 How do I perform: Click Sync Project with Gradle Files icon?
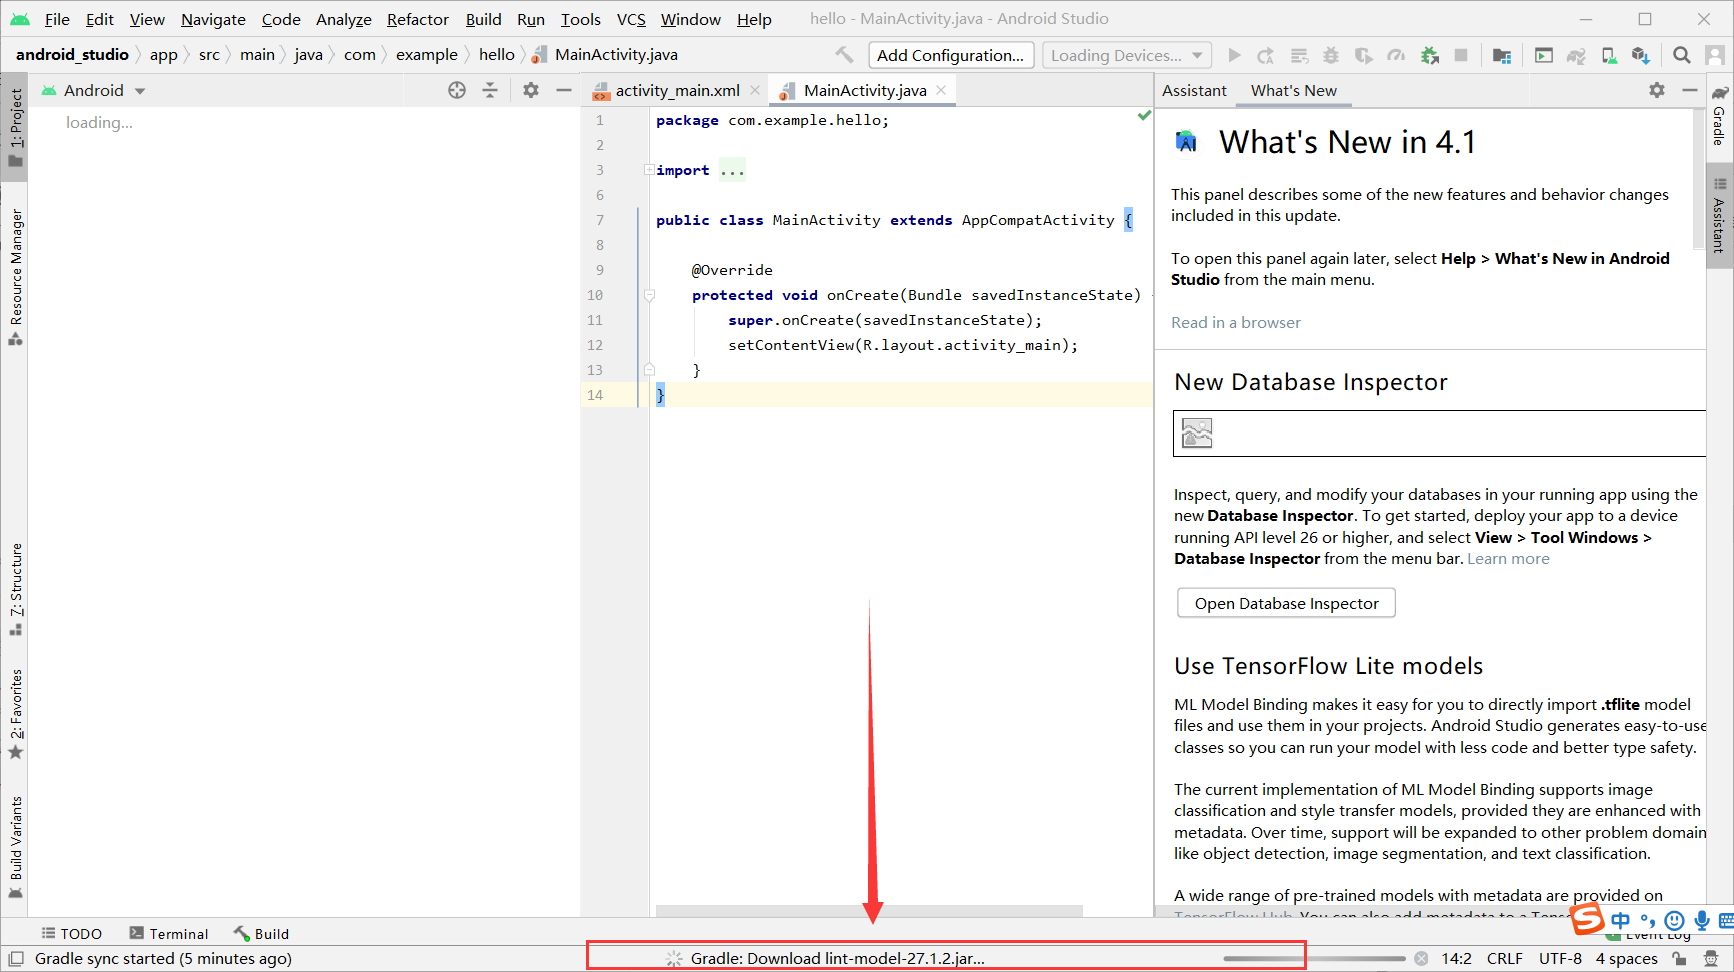(x=1576, y=55)
